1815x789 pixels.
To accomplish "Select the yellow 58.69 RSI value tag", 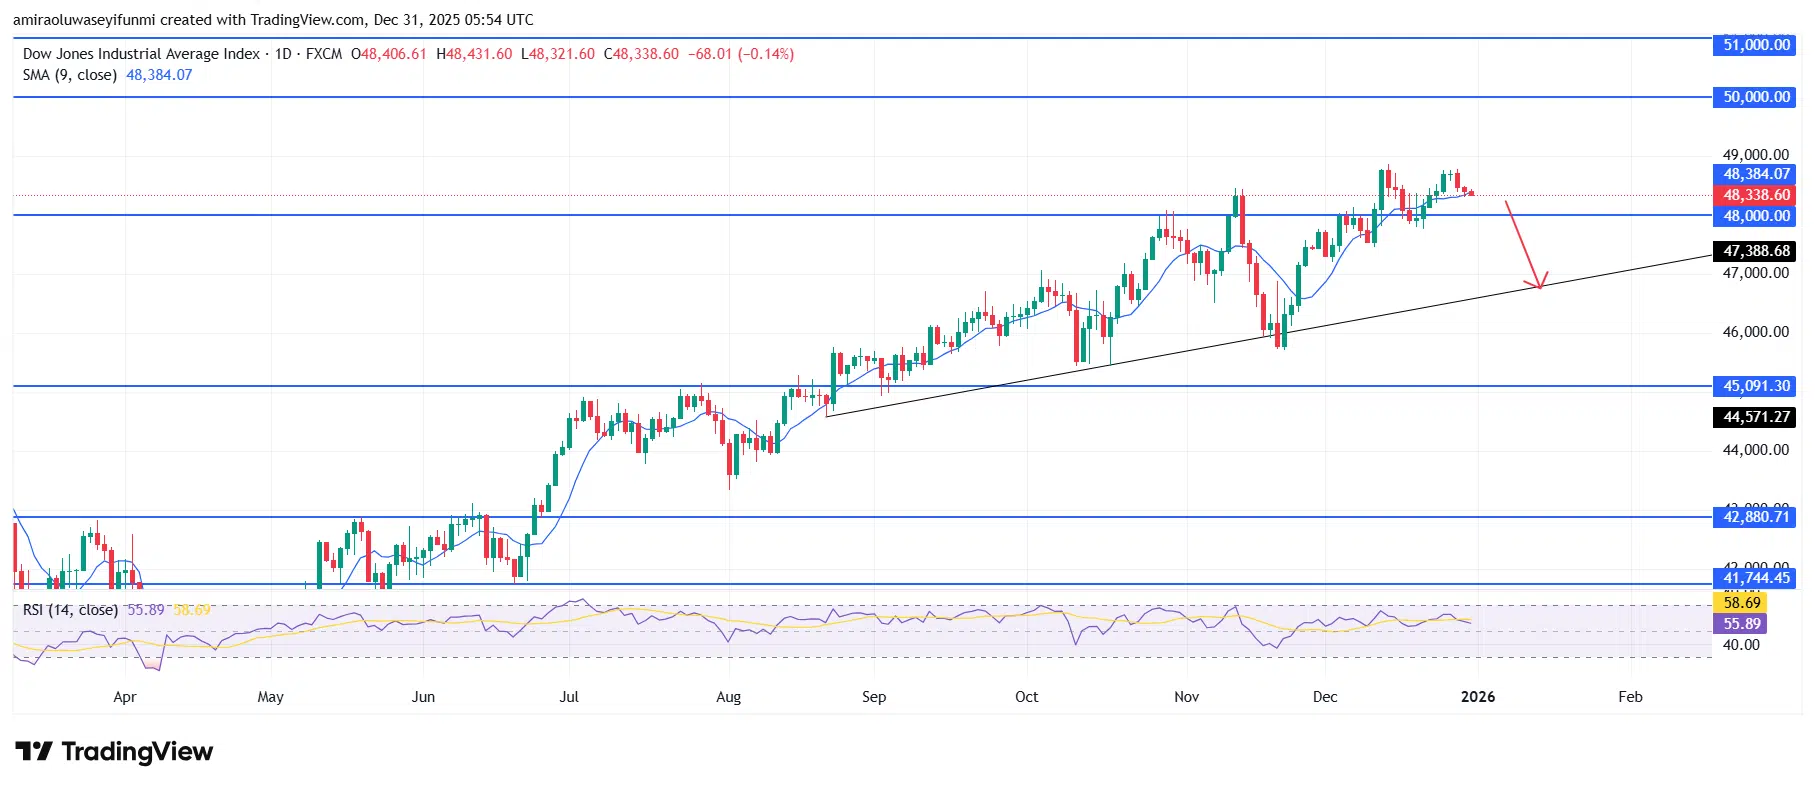I will (1741, 602).
